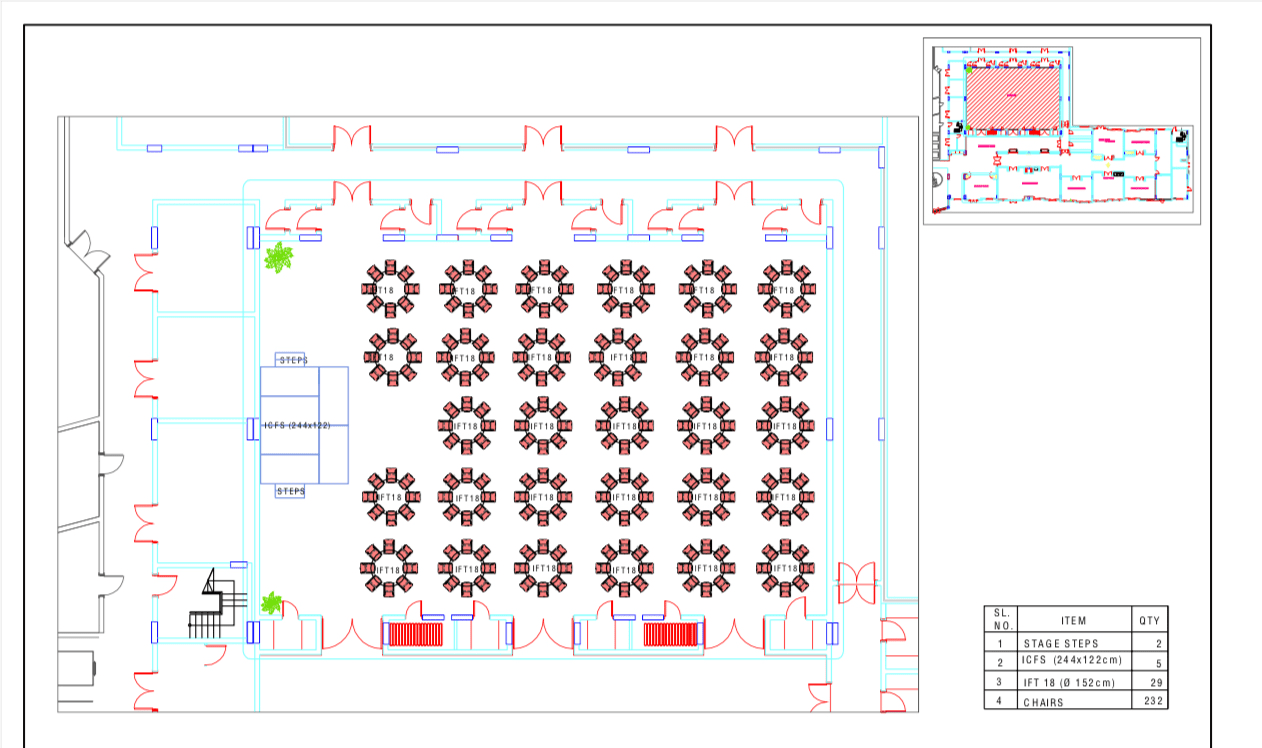Select the ICFS (244x122) stage platform label
Viewport: 1262px width, 748px height.
(296, 425)
